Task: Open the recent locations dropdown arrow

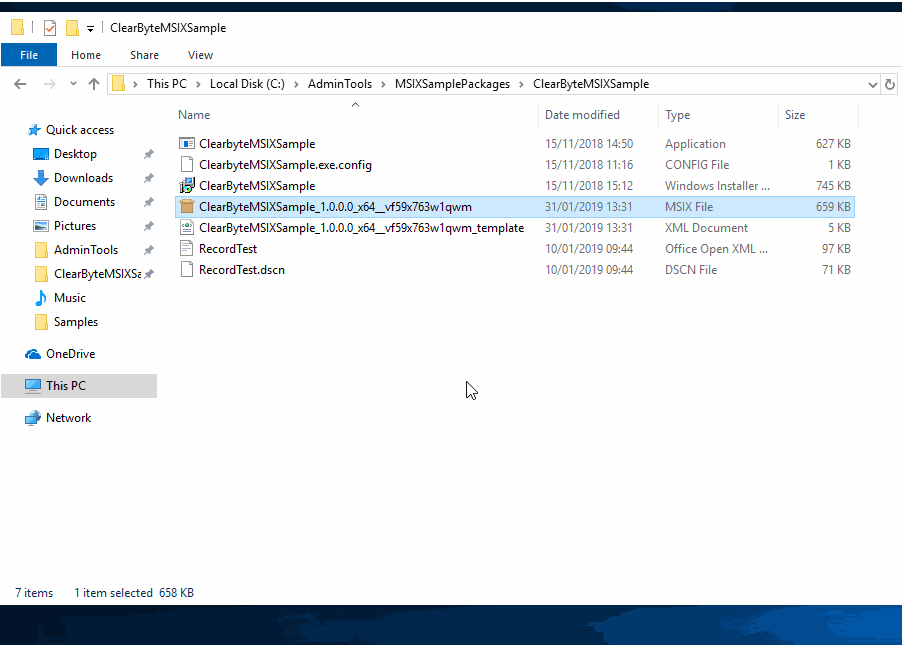Action: click(73, 84)
